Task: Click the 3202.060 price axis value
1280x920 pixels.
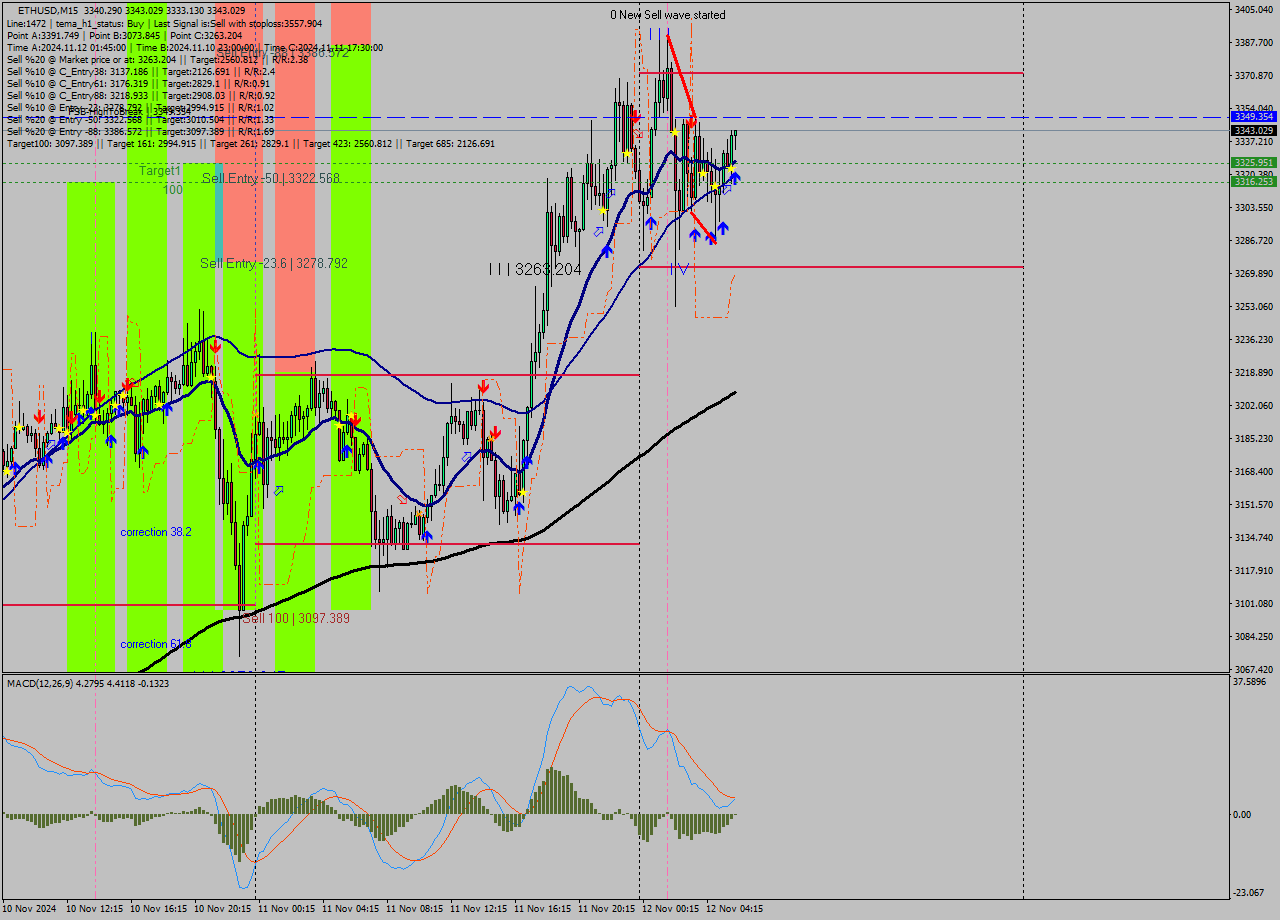Action: click(x=1253, y=405)
